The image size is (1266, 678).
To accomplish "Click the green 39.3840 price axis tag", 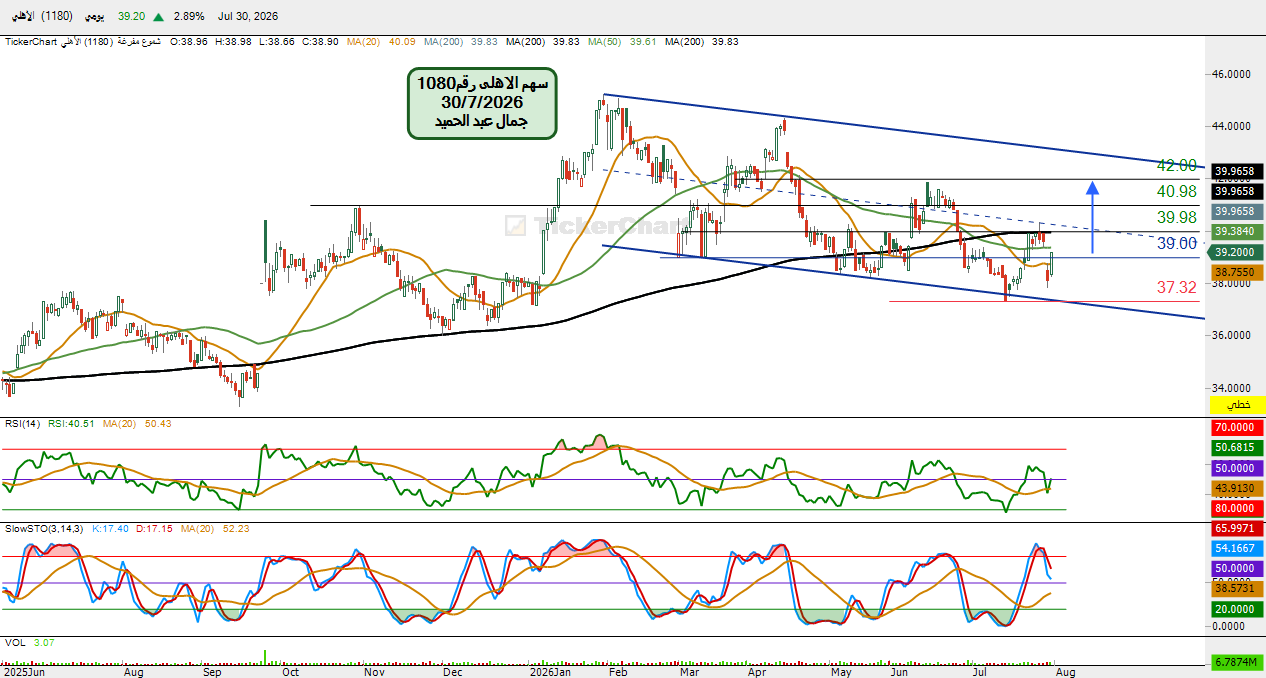I will [x=1238, y=231].
